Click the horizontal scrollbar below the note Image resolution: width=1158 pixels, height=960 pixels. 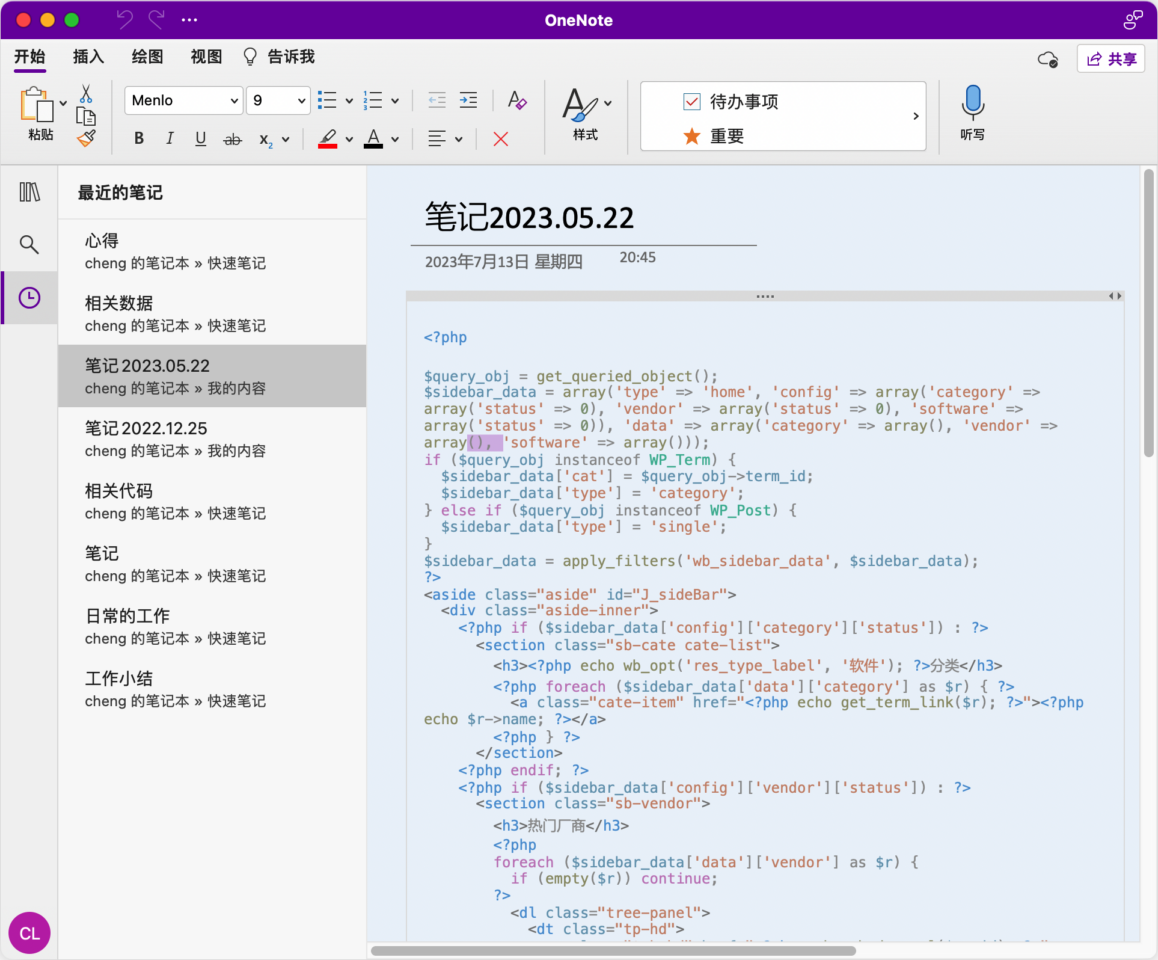point(613,950)
